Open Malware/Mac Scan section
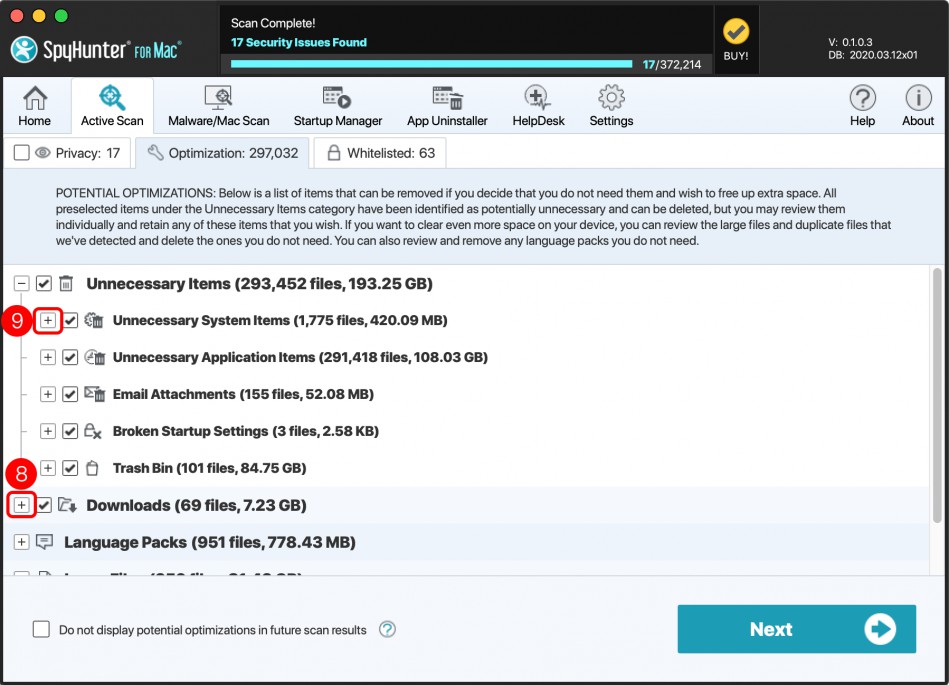The image size is (949, 685). (x=218, y=106)
